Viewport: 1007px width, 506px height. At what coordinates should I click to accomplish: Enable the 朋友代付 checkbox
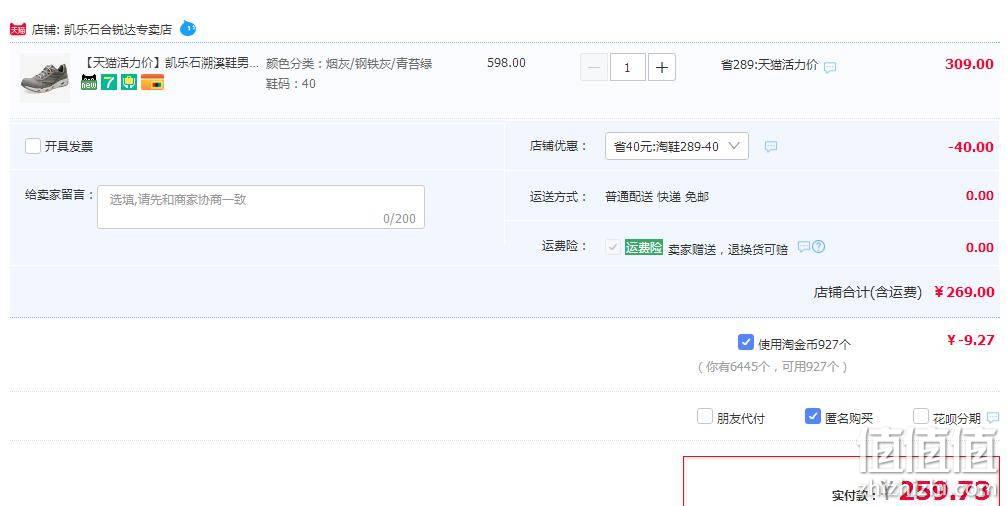(705, 416)
